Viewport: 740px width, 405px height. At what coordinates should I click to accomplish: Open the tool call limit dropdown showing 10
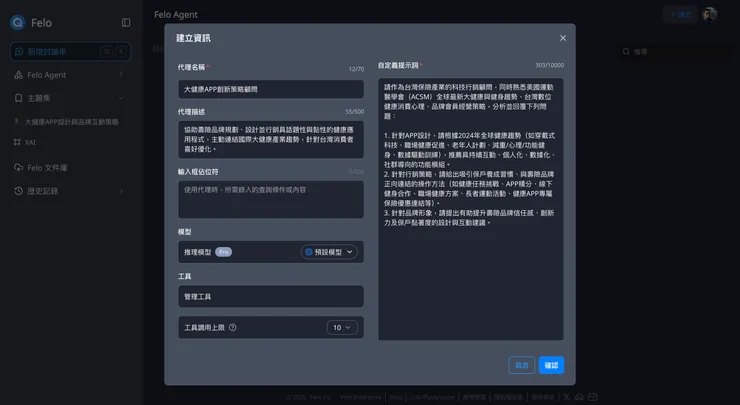[342, 327]
